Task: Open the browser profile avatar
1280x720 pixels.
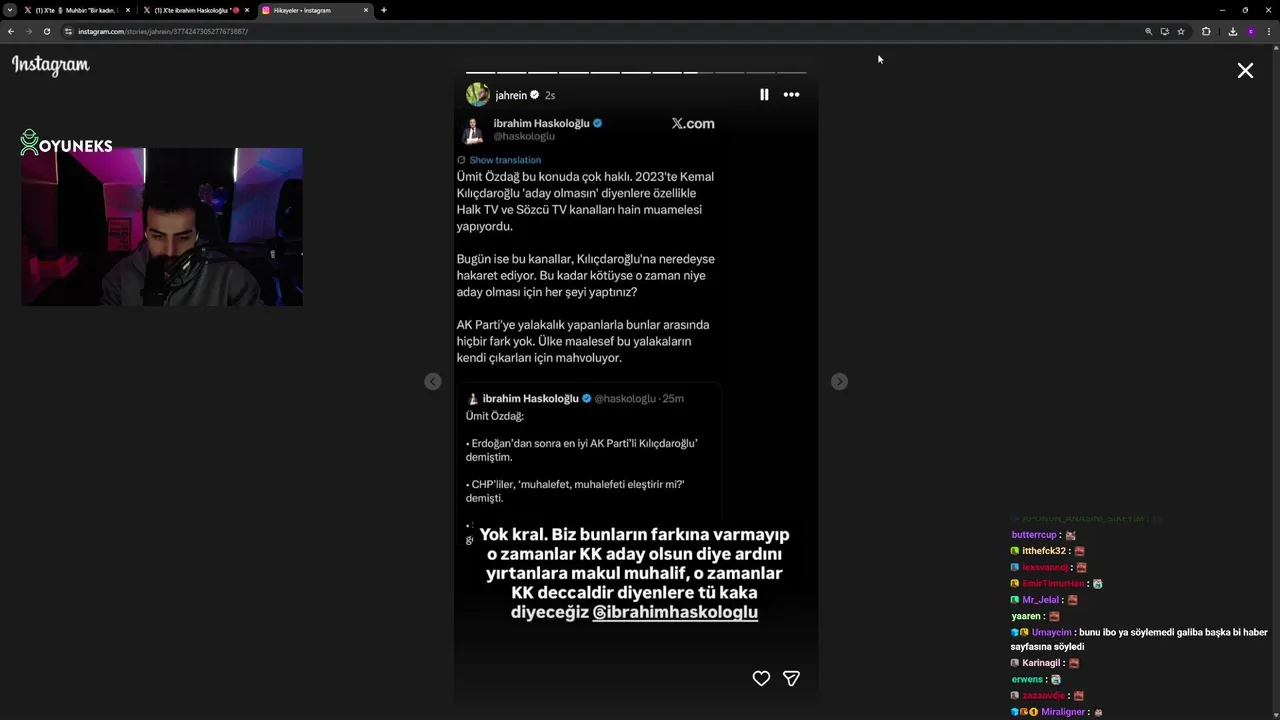Action: pyautogui.click(x=1251, y=31)
